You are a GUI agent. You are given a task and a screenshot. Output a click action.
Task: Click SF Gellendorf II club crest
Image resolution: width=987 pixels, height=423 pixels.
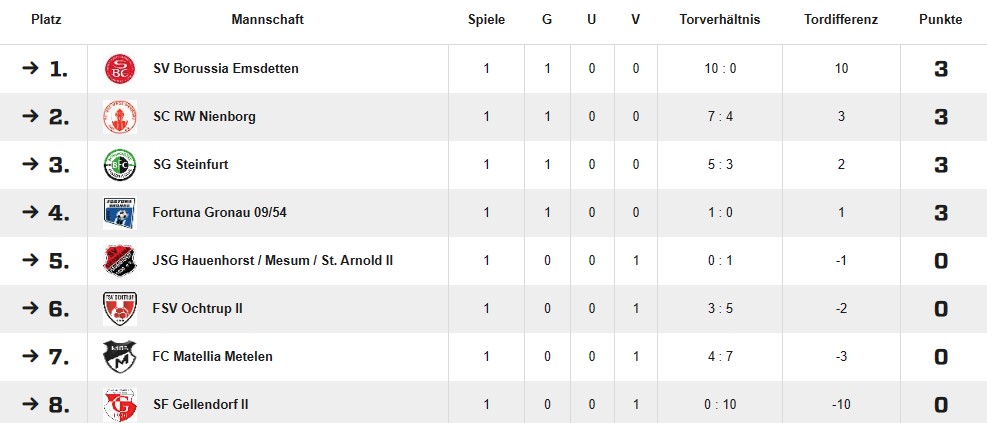(120, 404)
